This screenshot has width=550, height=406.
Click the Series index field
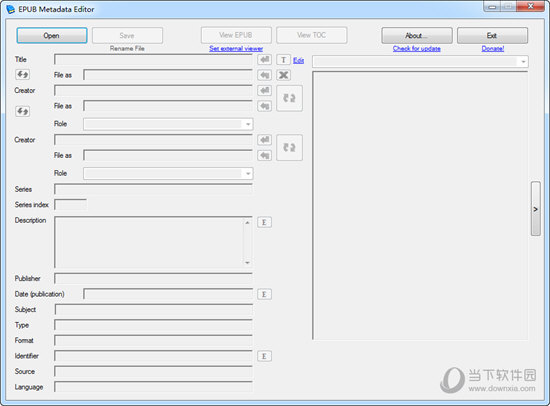[x=71, y=205]
